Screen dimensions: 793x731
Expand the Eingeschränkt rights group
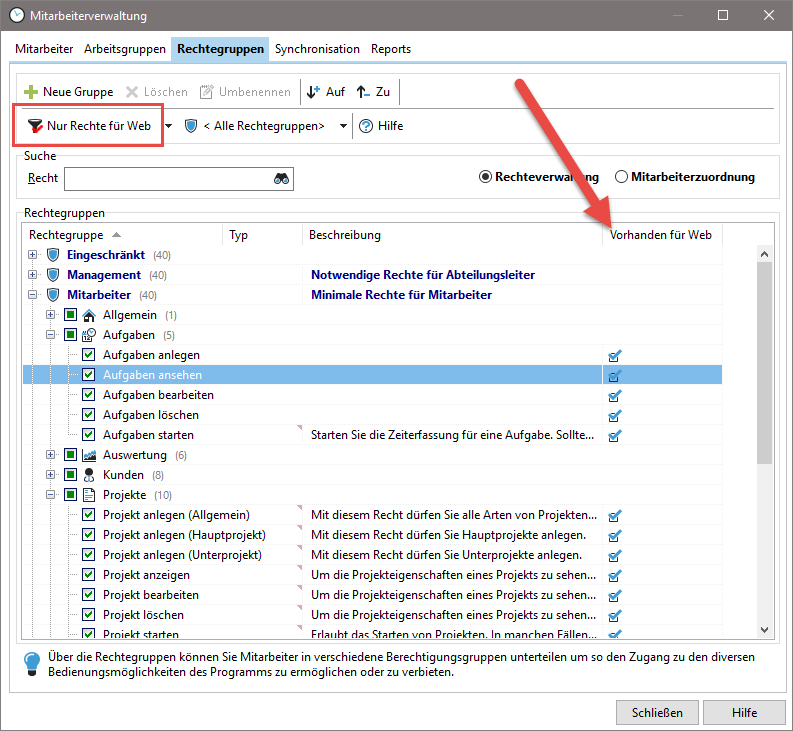click(33, 255)
